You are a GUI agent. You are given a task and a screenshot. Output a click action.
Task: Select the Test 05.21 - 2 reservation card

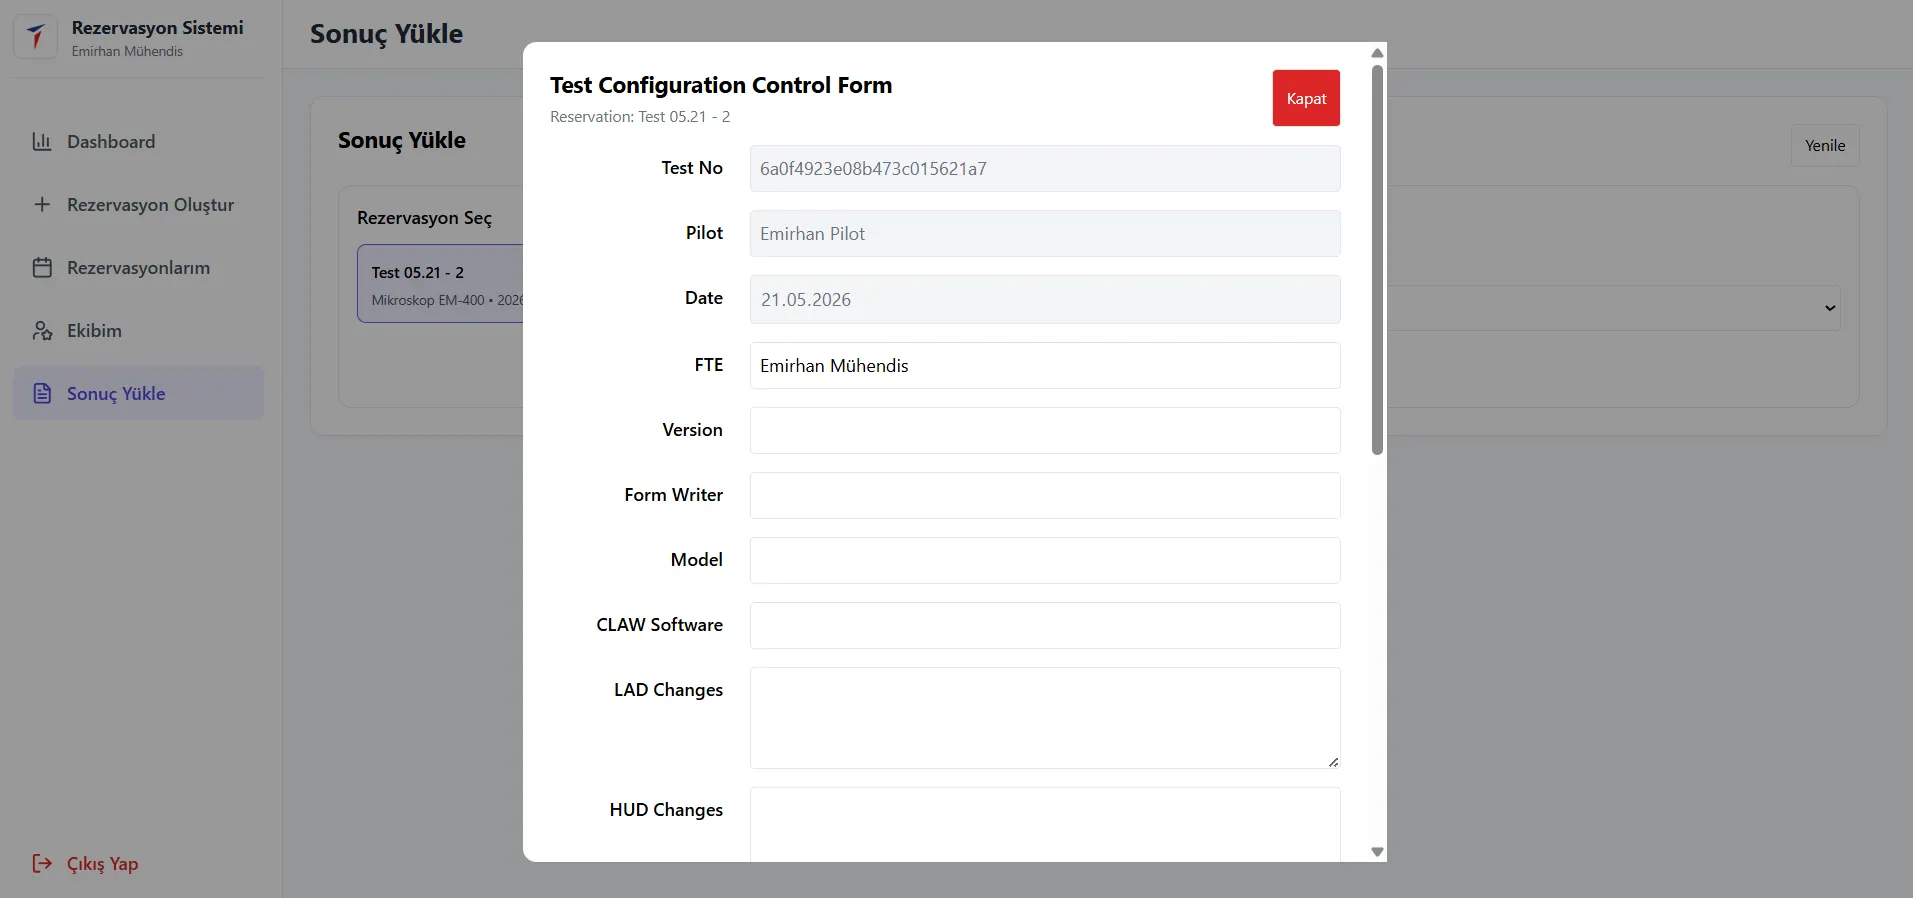pyautogui.click(x=440, y=284)
